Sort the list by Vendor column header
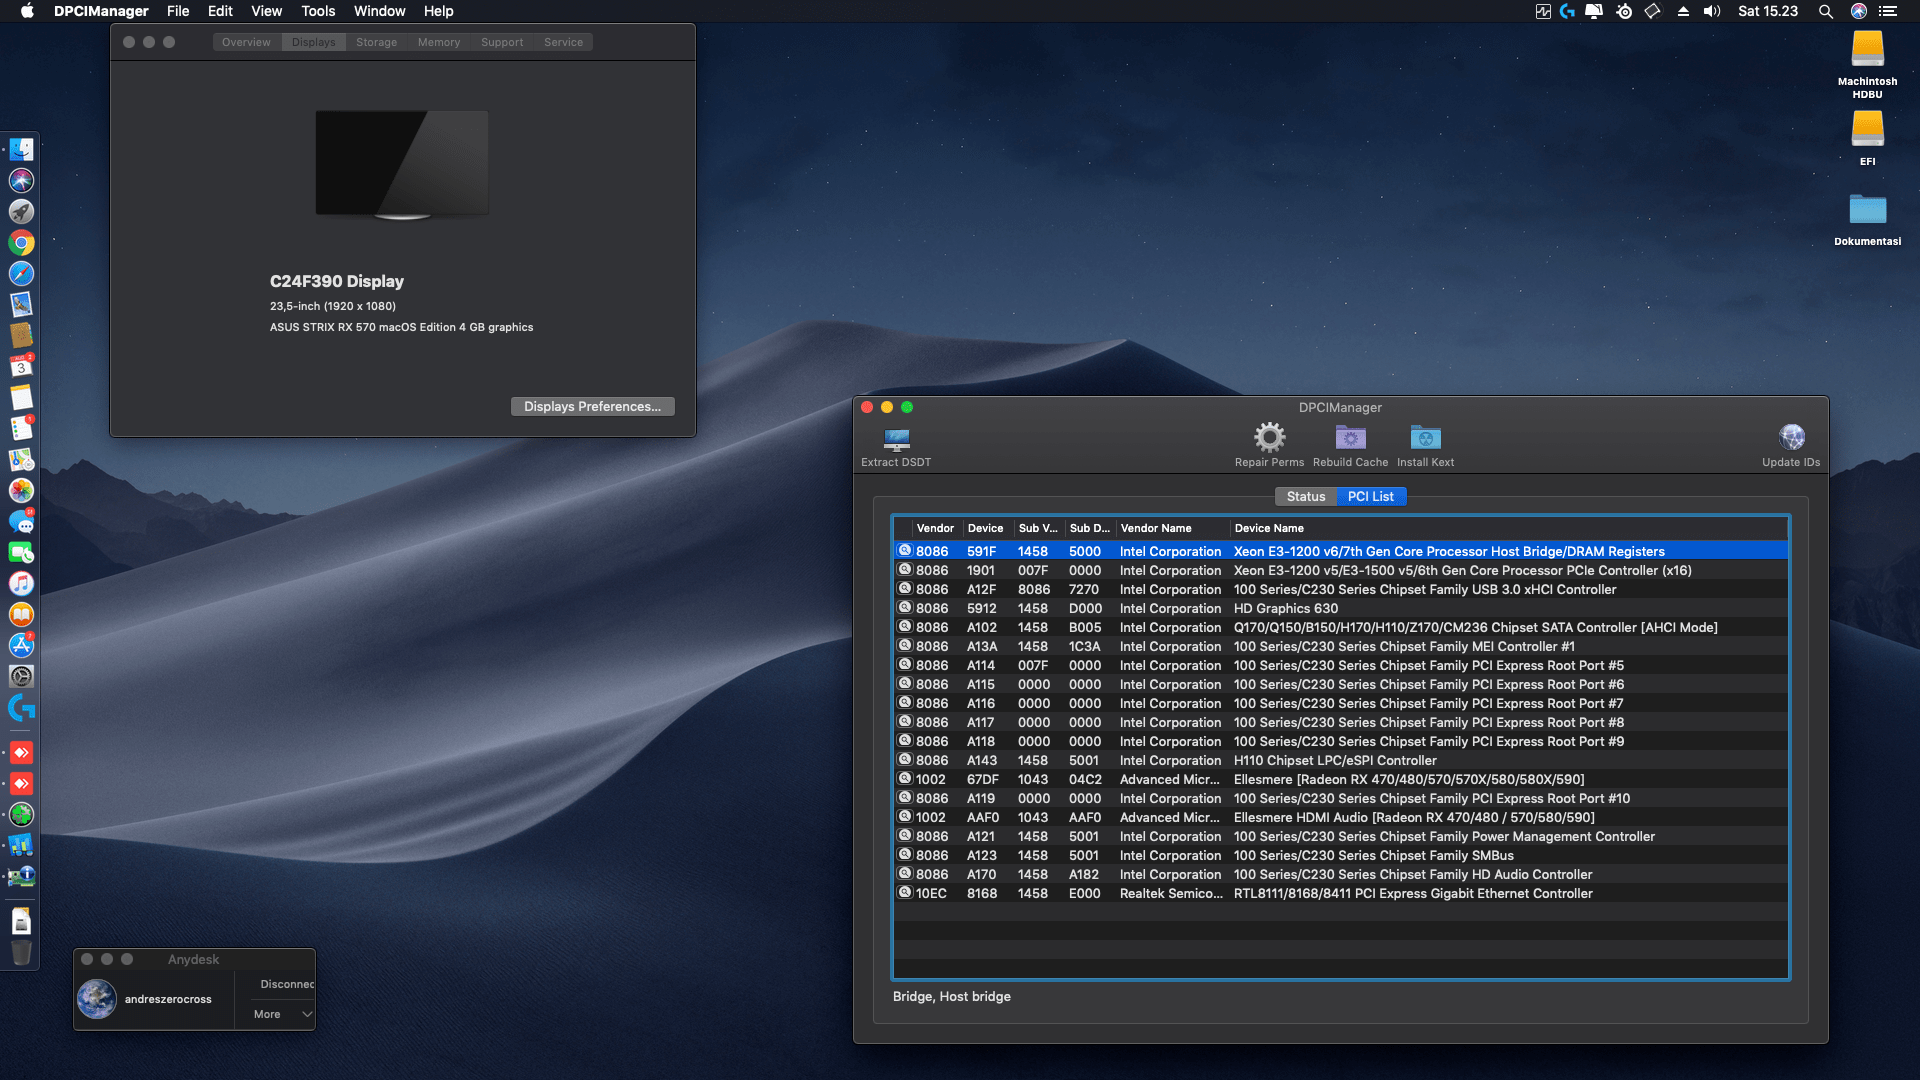Image resolution: width=1920 pixels, height=1080 pixels. click(935, 528)
